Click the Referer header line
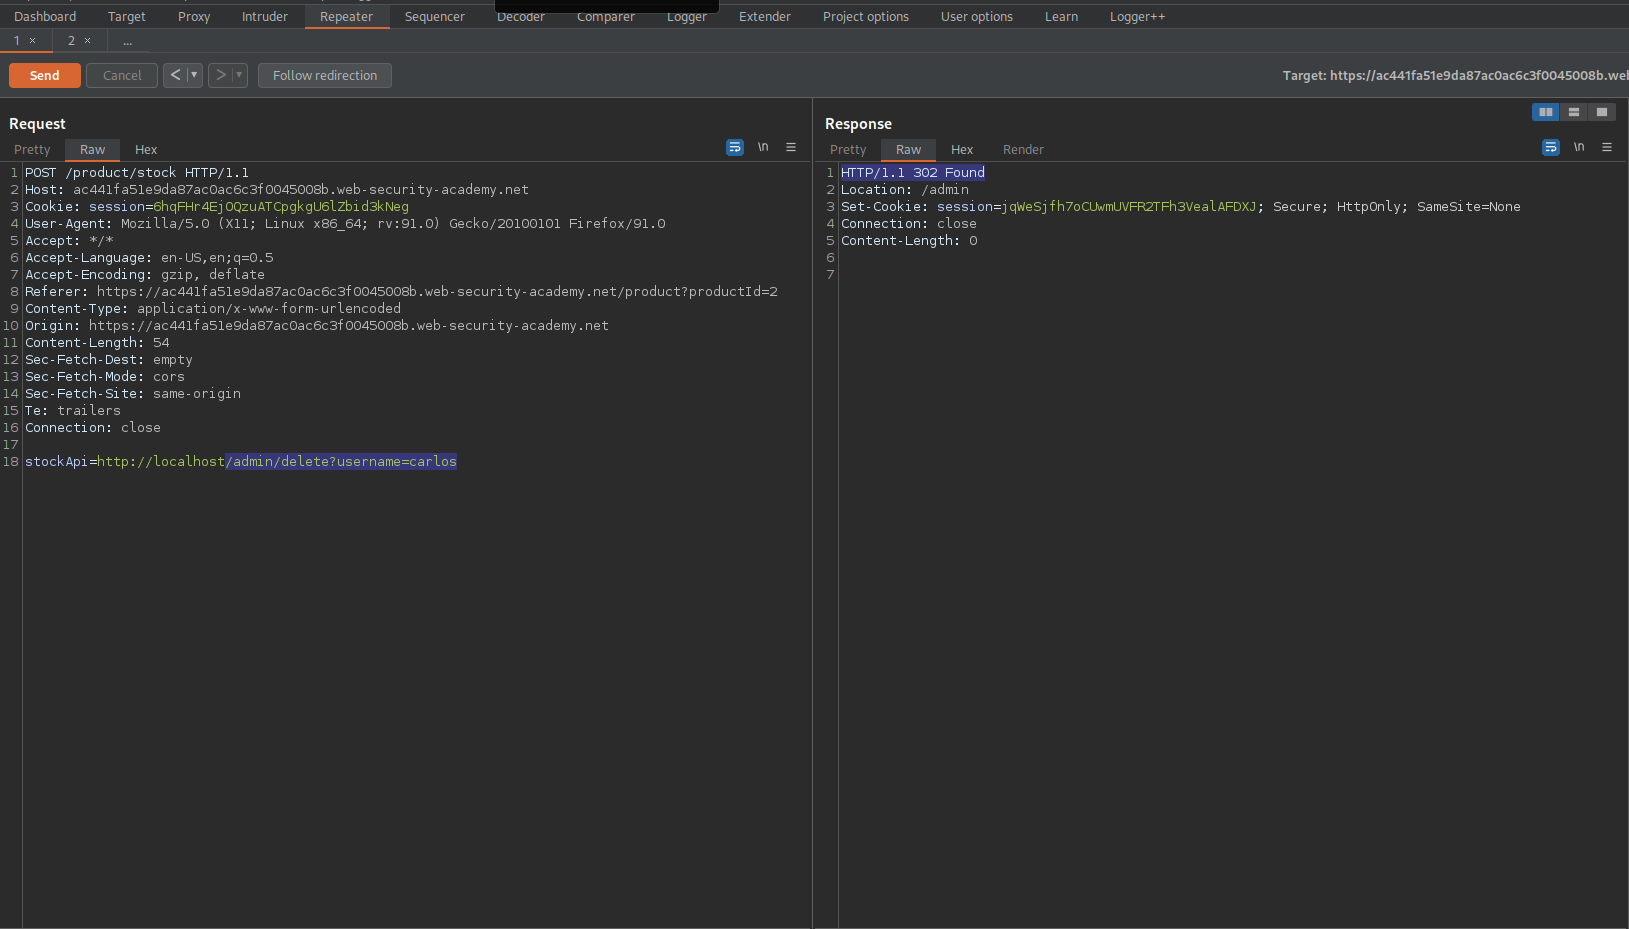1629x929 pixels. [401, 292]
